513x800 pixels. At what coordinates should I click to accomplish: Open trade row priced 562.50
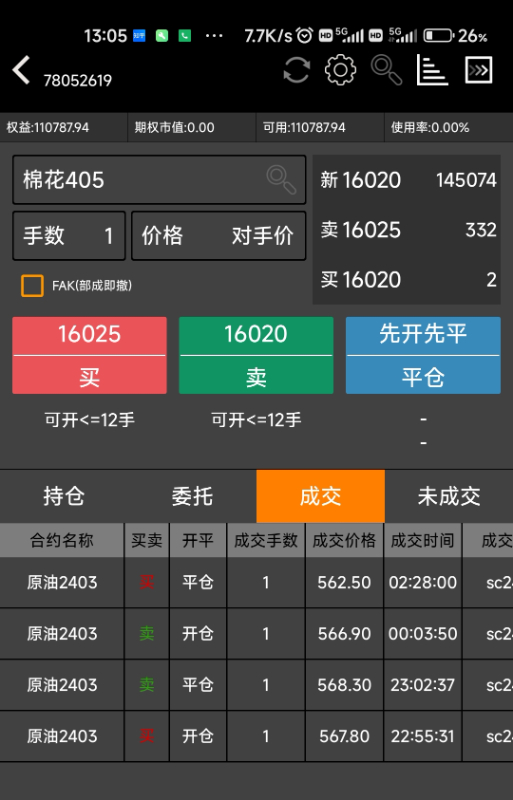[256, 582]
